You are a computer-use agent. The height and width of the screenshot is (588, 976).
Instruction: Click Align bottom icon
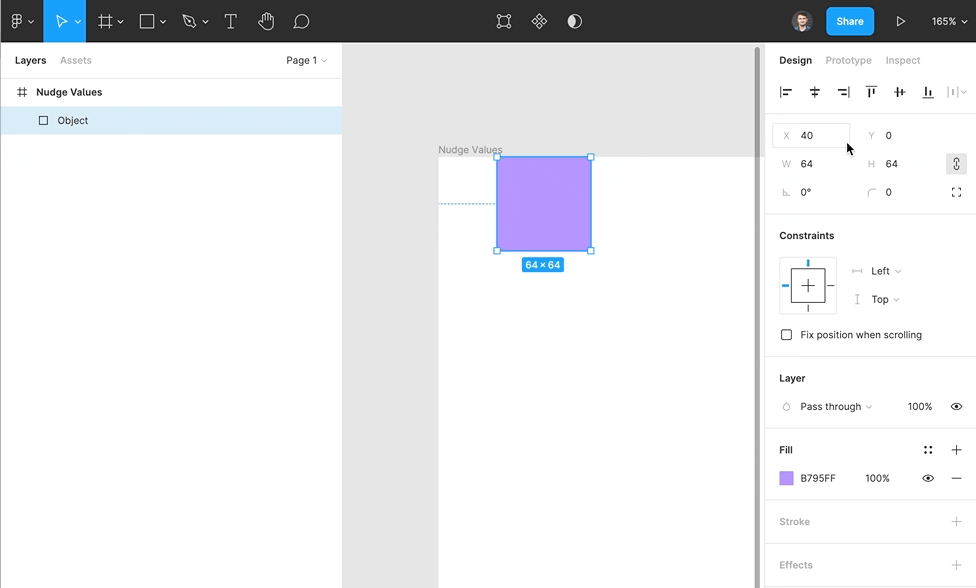pyautogui.click(x=927, y=92)
